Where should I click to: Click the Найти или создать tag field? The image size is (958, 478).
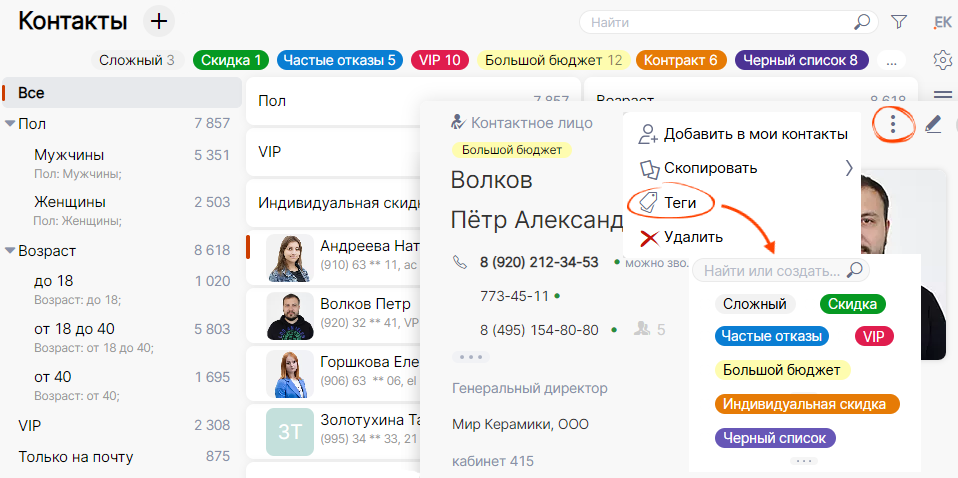tap(770, 271)
